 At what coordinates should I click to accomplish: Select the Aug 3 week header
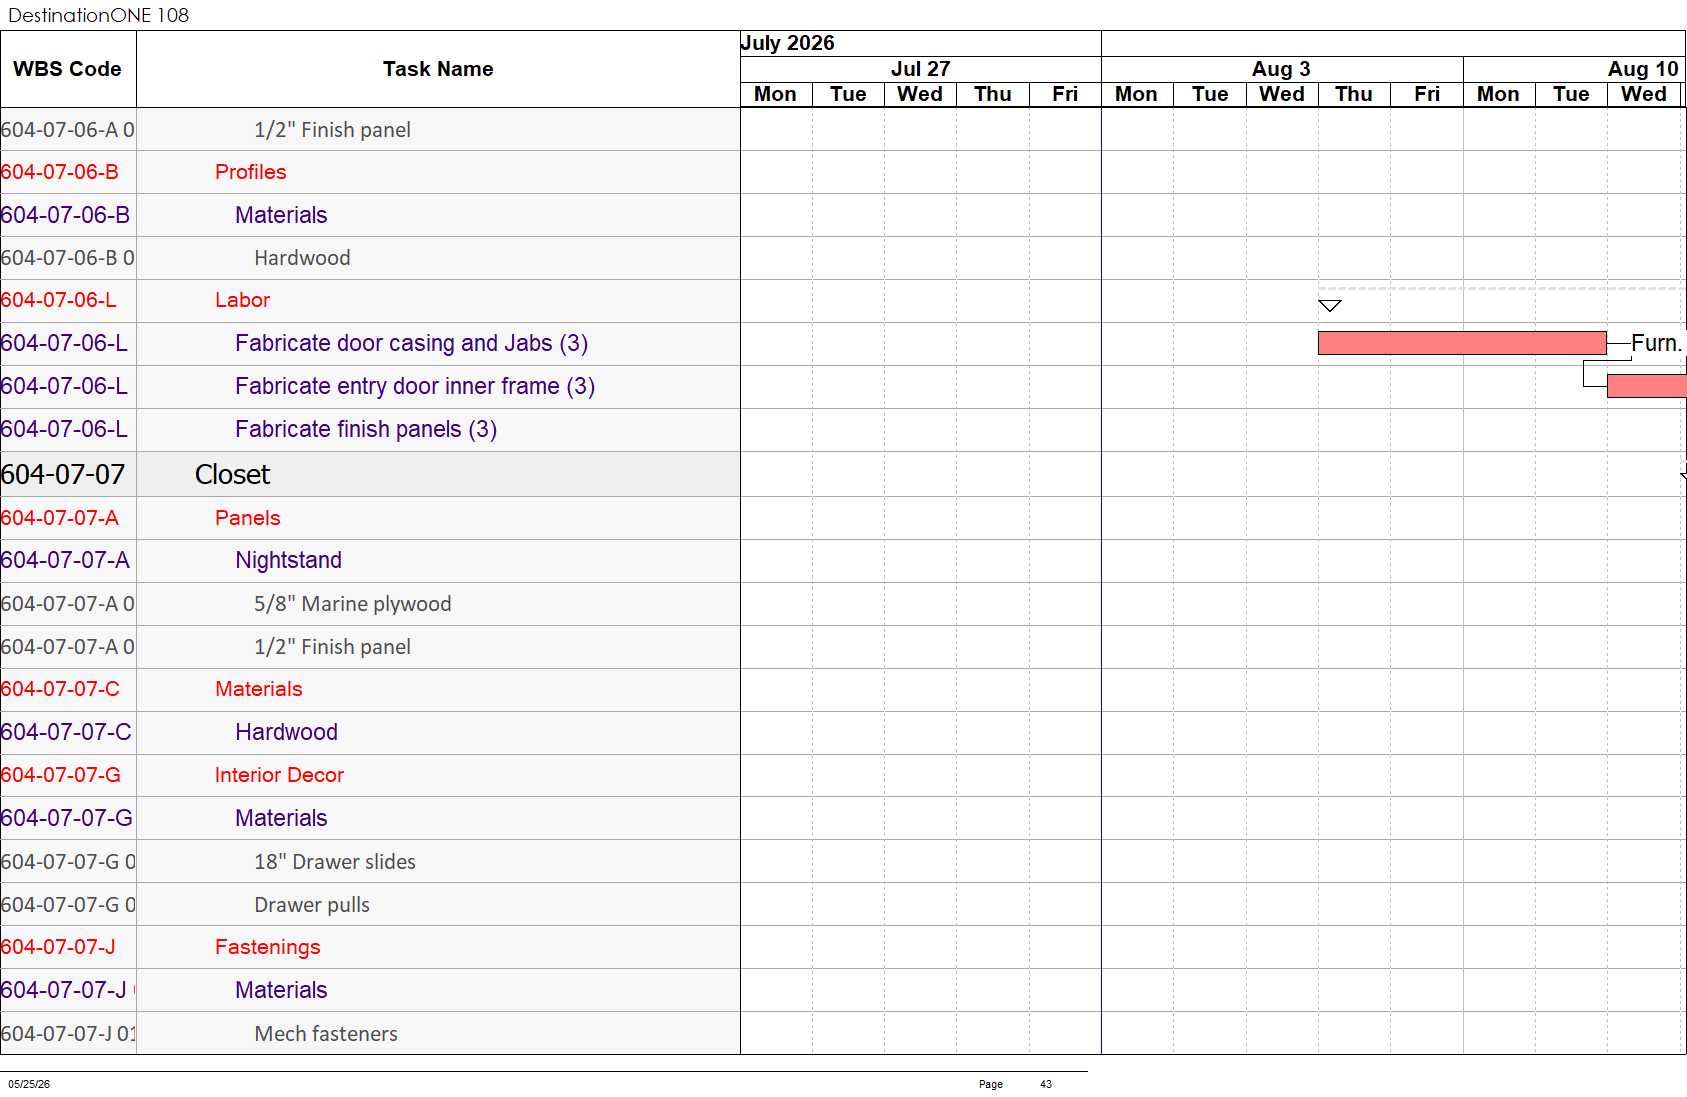pos(1281,69)
